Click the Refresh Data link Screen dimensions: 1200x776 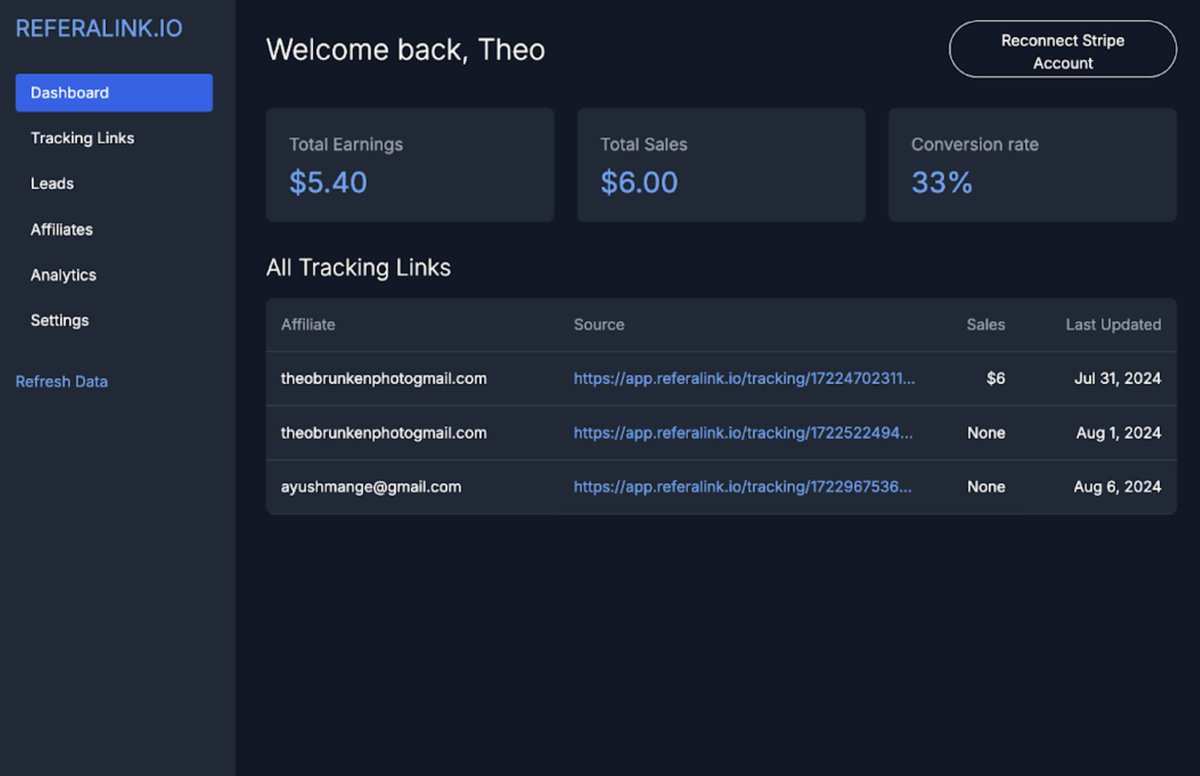[61, 382]
